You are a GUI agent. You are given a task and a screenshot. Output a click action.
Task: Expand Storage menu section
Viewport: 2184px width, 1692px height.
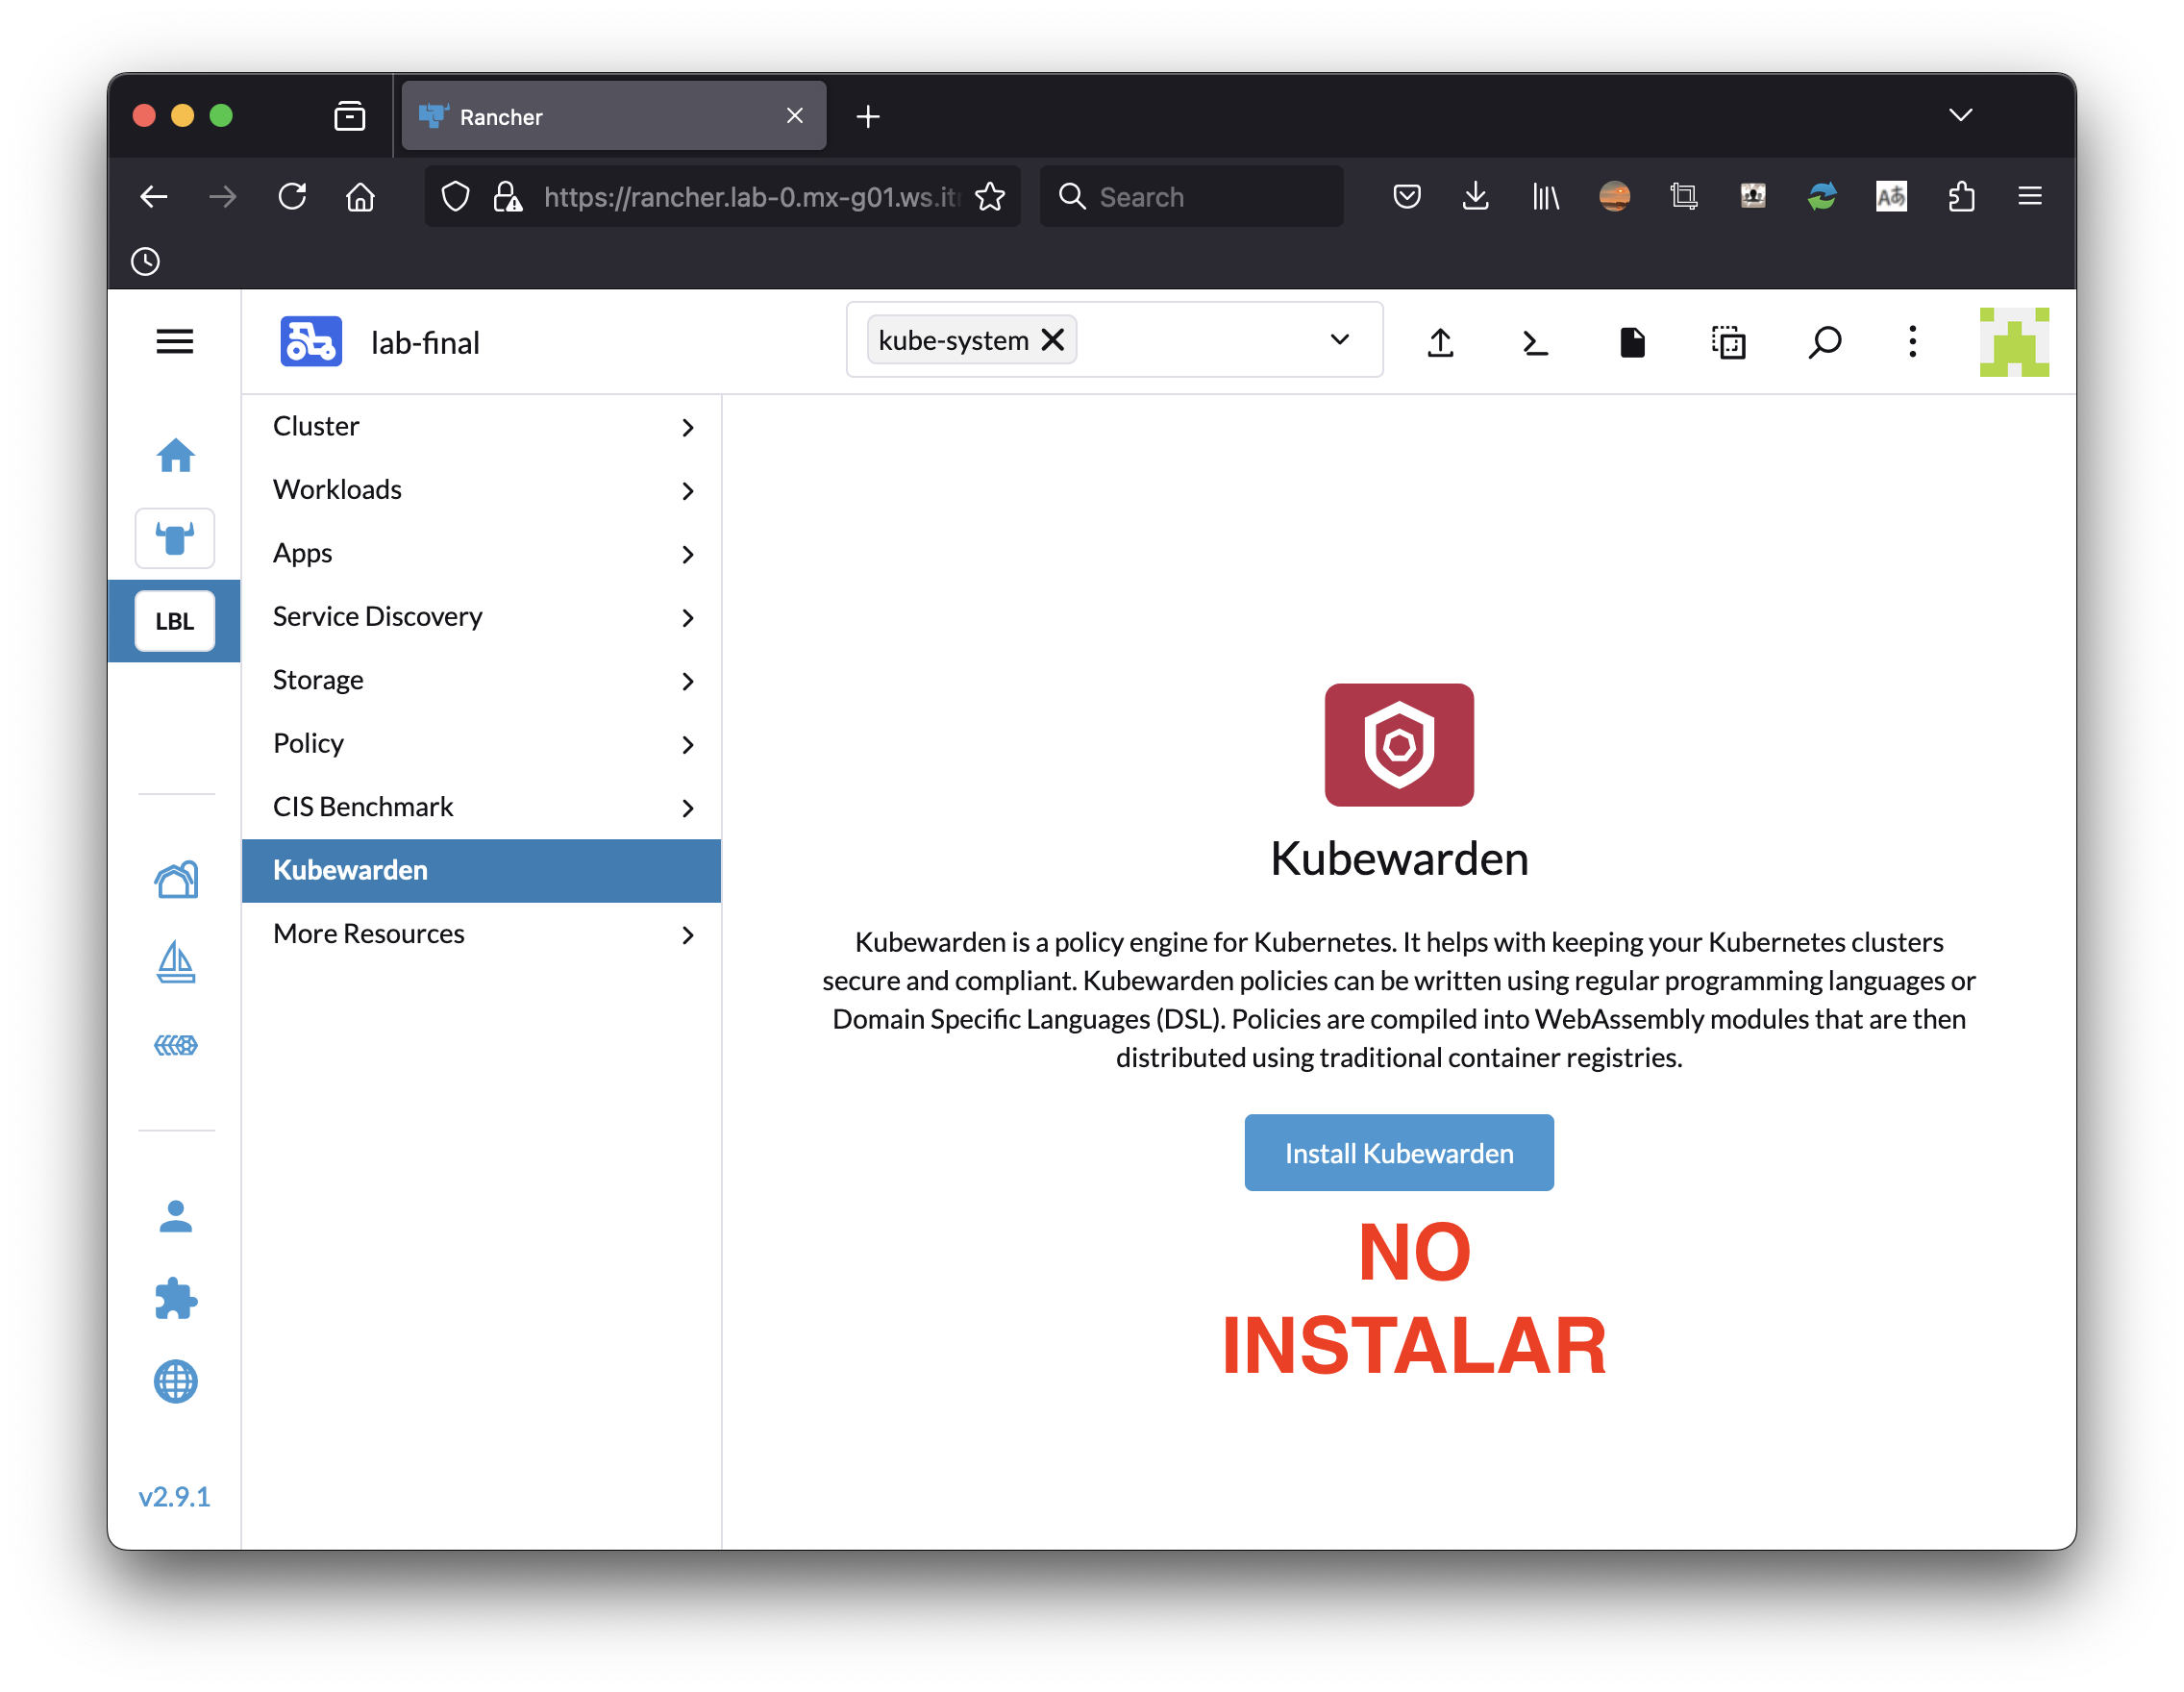tap(481, 680)
